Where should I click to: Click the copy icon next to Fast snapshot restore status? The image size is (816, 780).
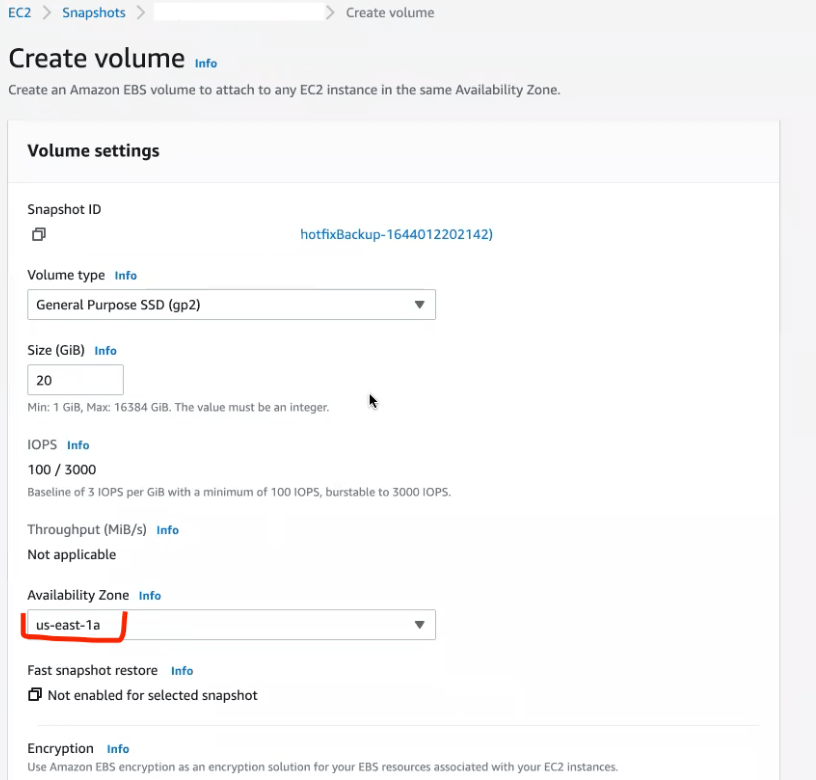[x=35, y=695]
